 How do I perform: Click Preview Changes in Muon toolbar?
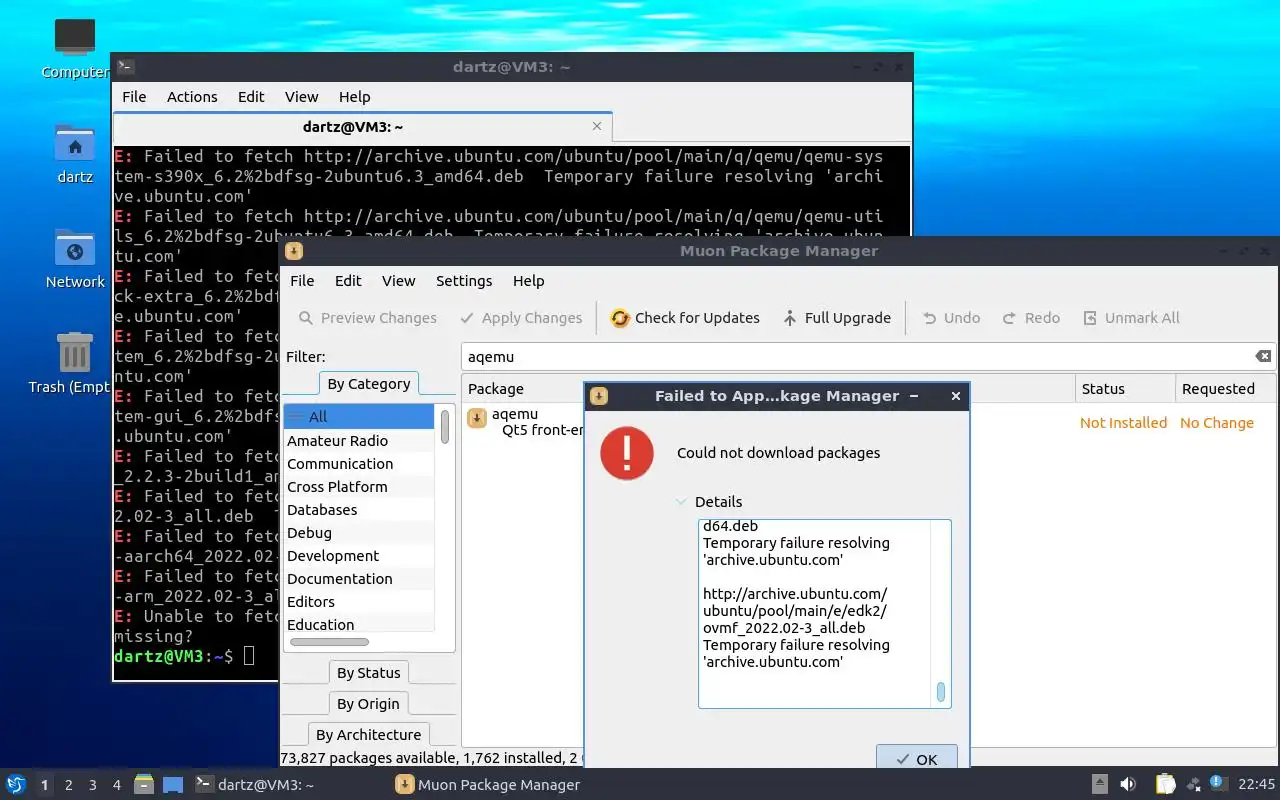pyautogui.click(x=368, y=318)
